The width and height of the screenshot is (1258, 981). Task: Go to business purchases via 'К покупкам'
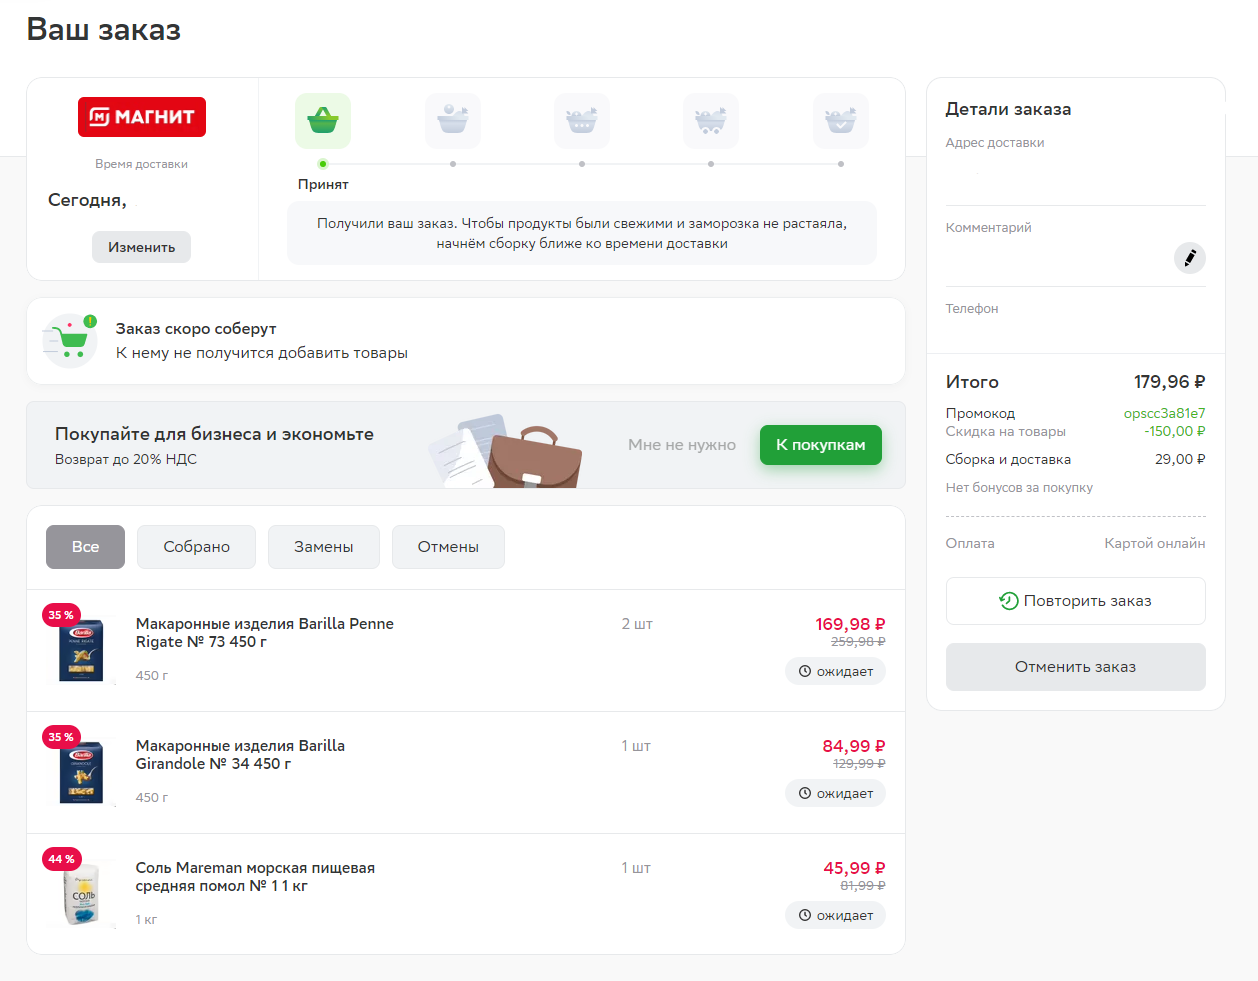(821, 445)
